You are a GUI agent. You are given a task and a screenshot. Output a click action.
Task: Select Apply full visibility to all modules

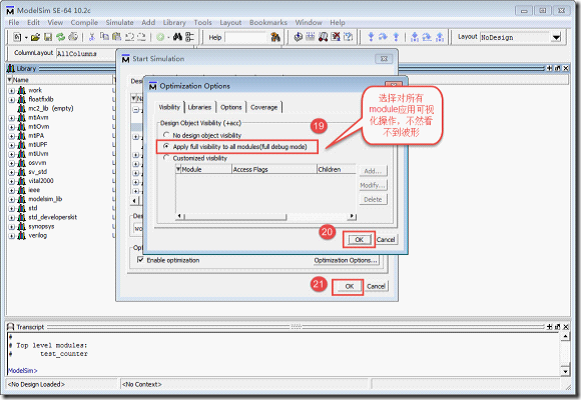(x=166, y=147)
